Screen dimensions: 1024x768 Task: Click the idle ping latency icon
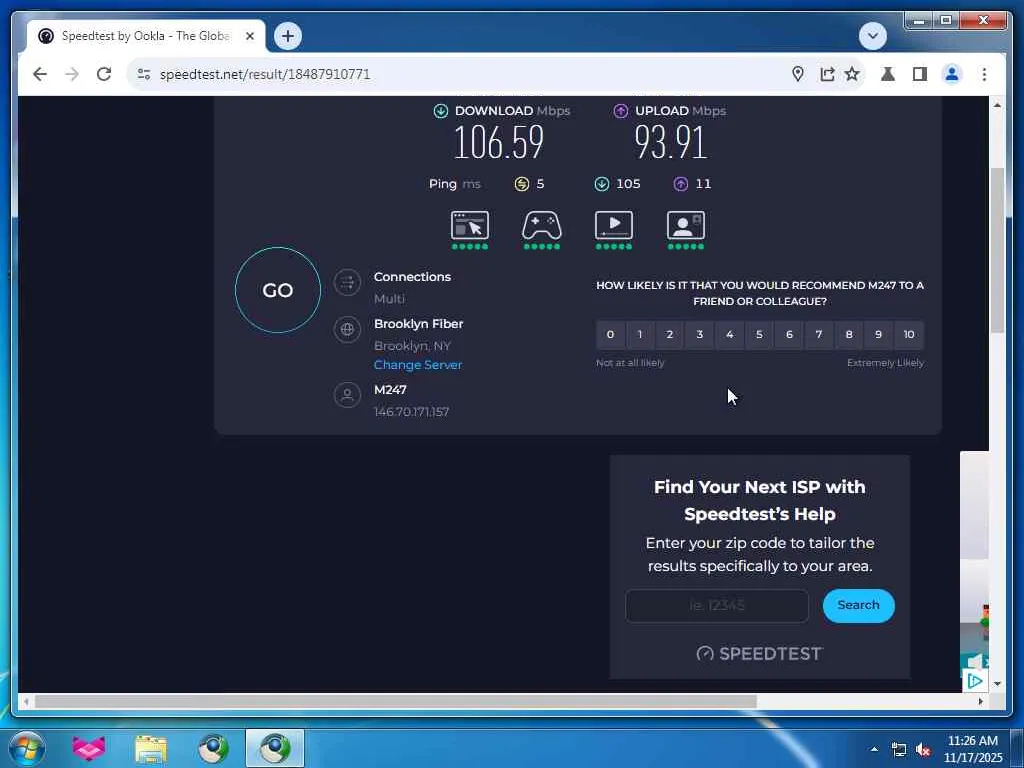[x=522, y=184]
